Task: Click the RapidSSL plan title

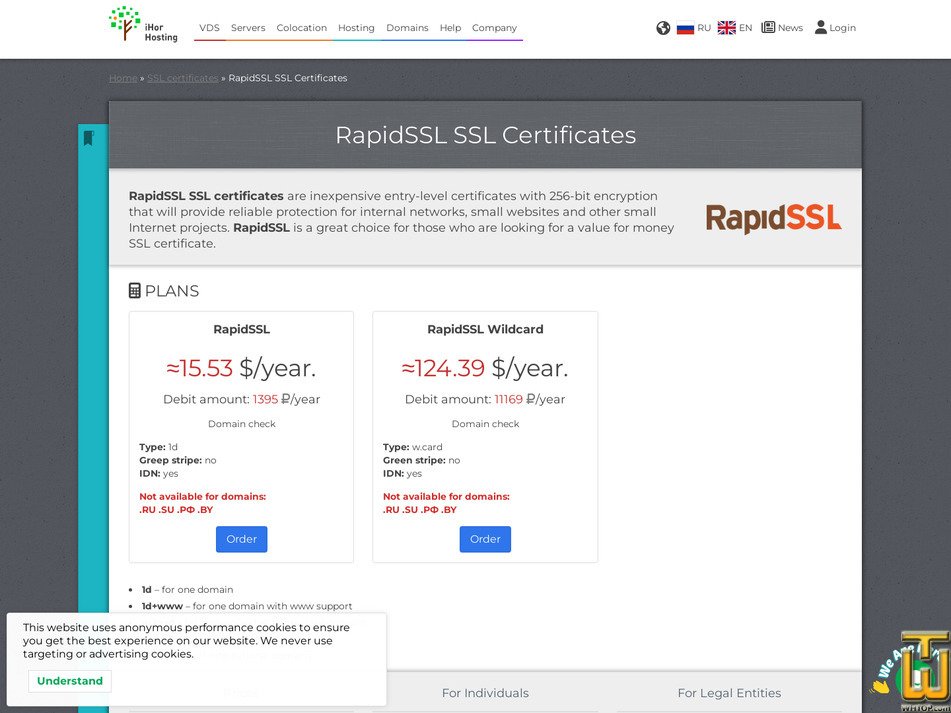Action: coord(241,329)
